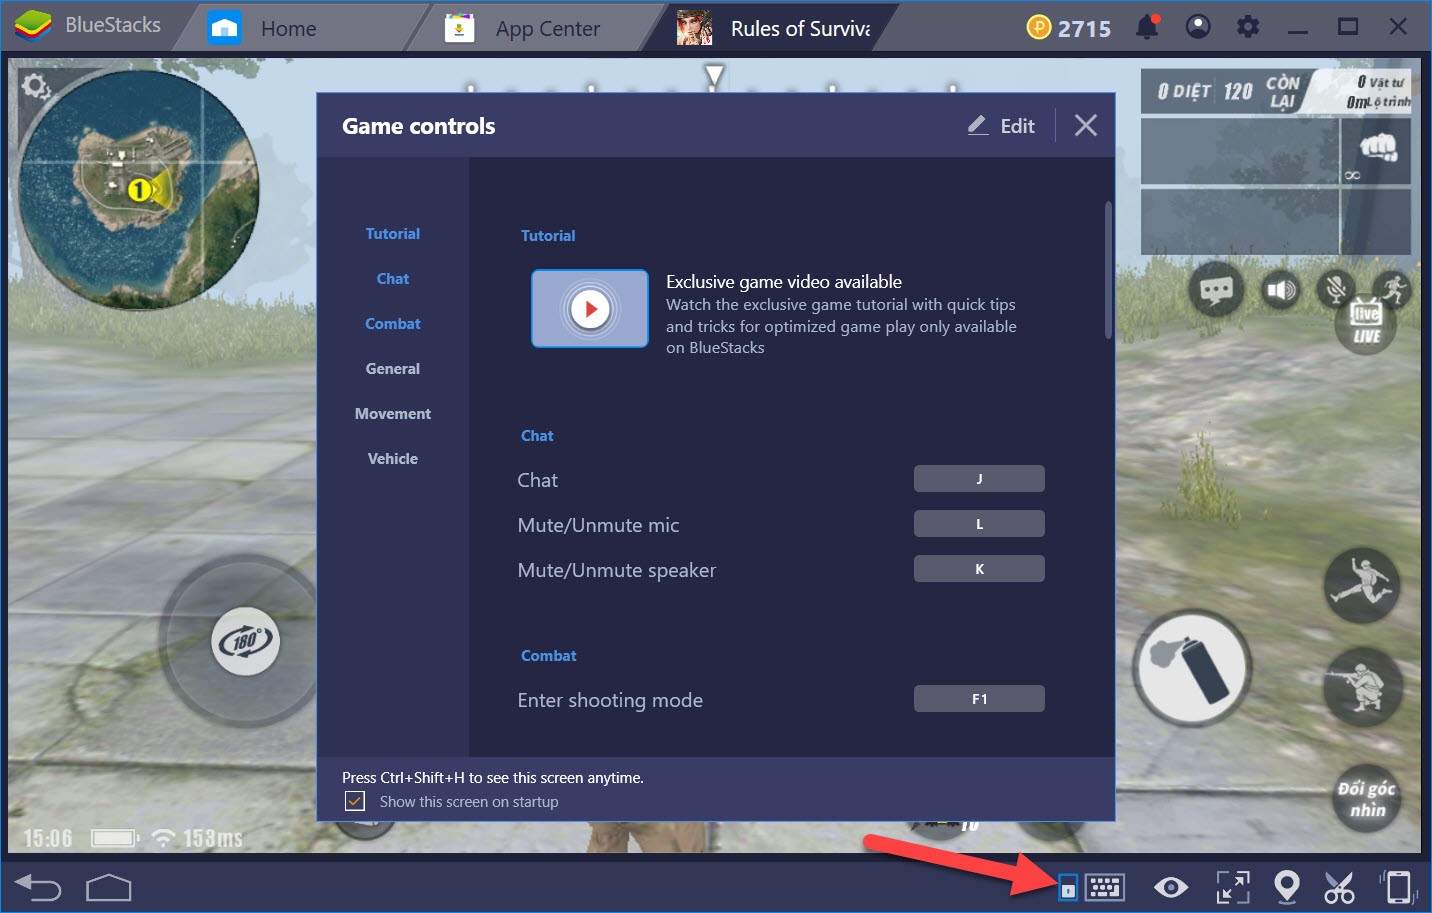Tap the Đổi góc nhìn view button
This screenshot has height=913, width=1432.
tap(1366, 797)
